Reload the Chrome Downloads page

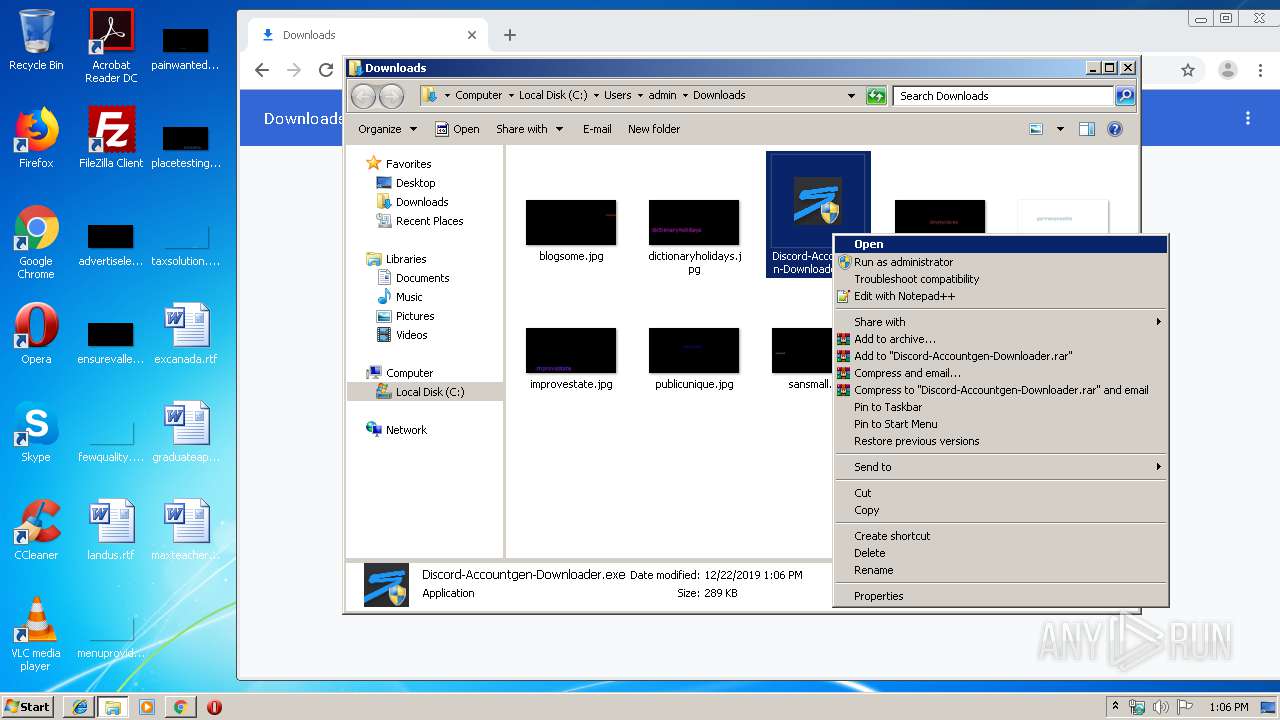[326, 70]
